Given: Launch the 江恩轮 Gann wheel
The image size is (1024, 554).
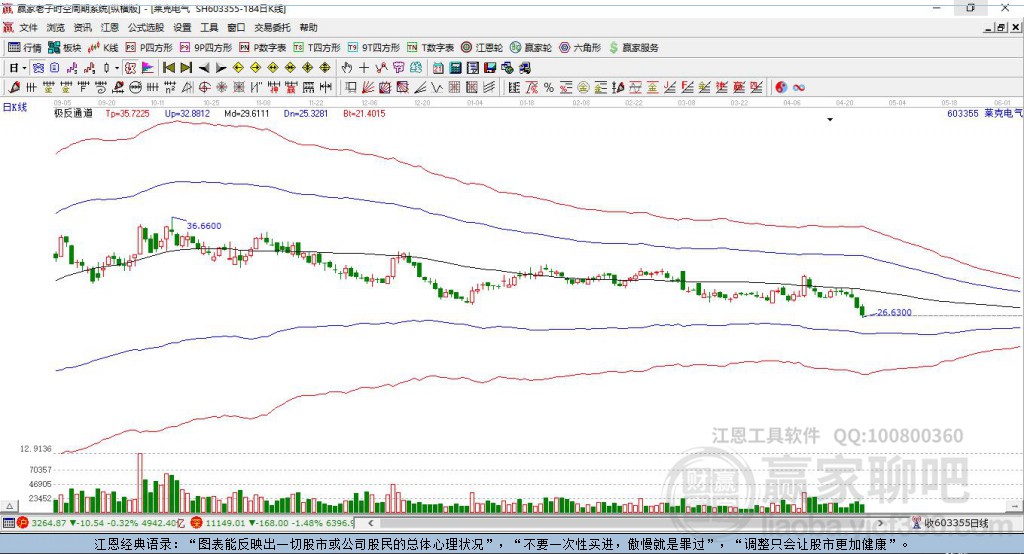Looking at the screenshot, I should 481,48.
